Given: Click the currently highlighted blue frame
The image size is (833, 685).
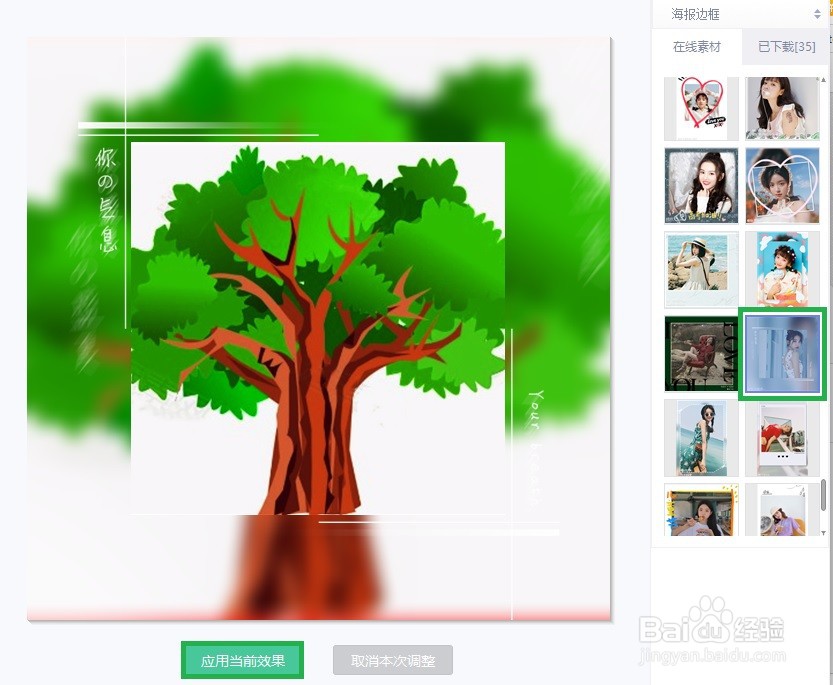Looking at the screenshot, I should [x=783, y=352].
